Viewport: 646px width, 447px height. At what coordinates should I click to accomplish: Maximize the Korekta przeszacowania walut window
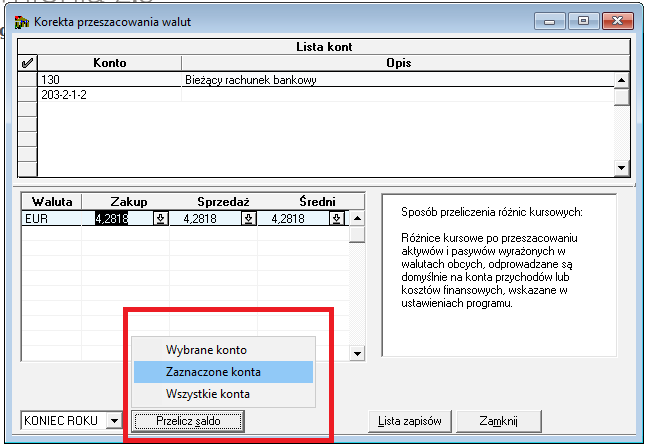coord(583,21)
